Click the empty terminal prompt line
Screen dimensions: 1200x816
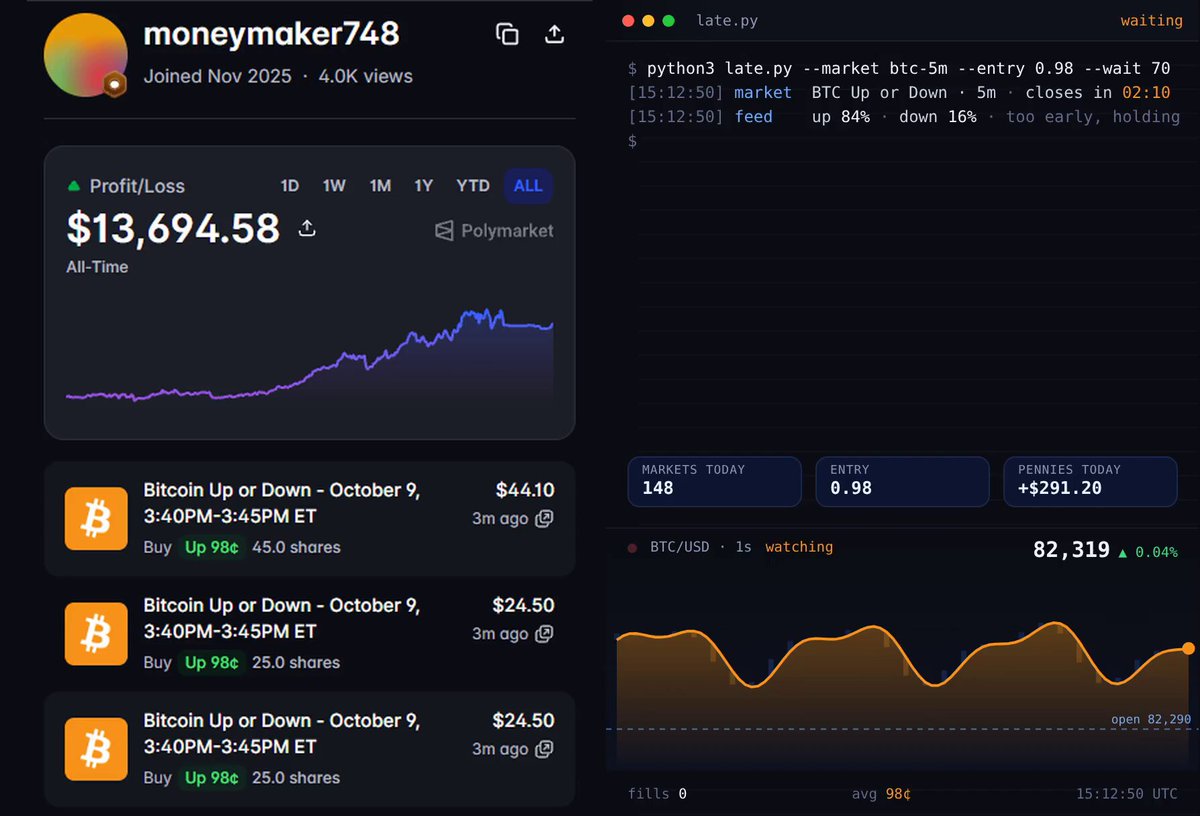point(632,141)
